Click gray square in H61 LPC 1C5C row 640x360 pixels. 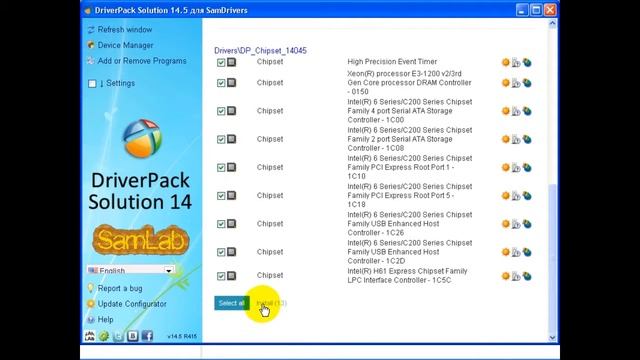coord(231,276)
